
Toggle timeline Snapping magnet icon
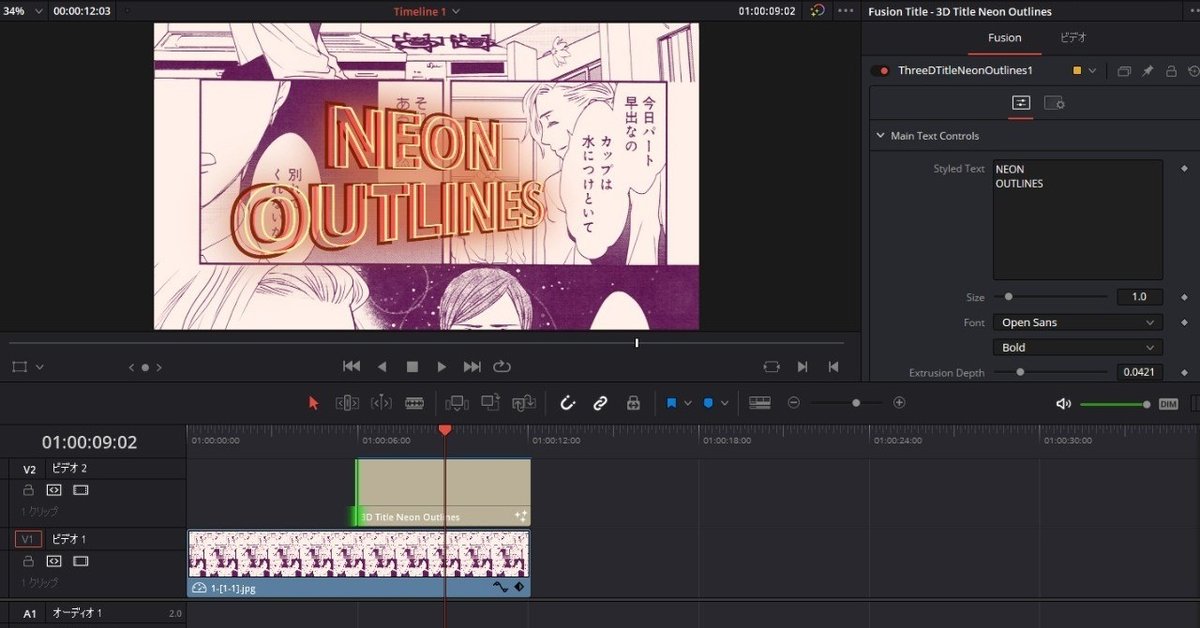coord(567,403)
